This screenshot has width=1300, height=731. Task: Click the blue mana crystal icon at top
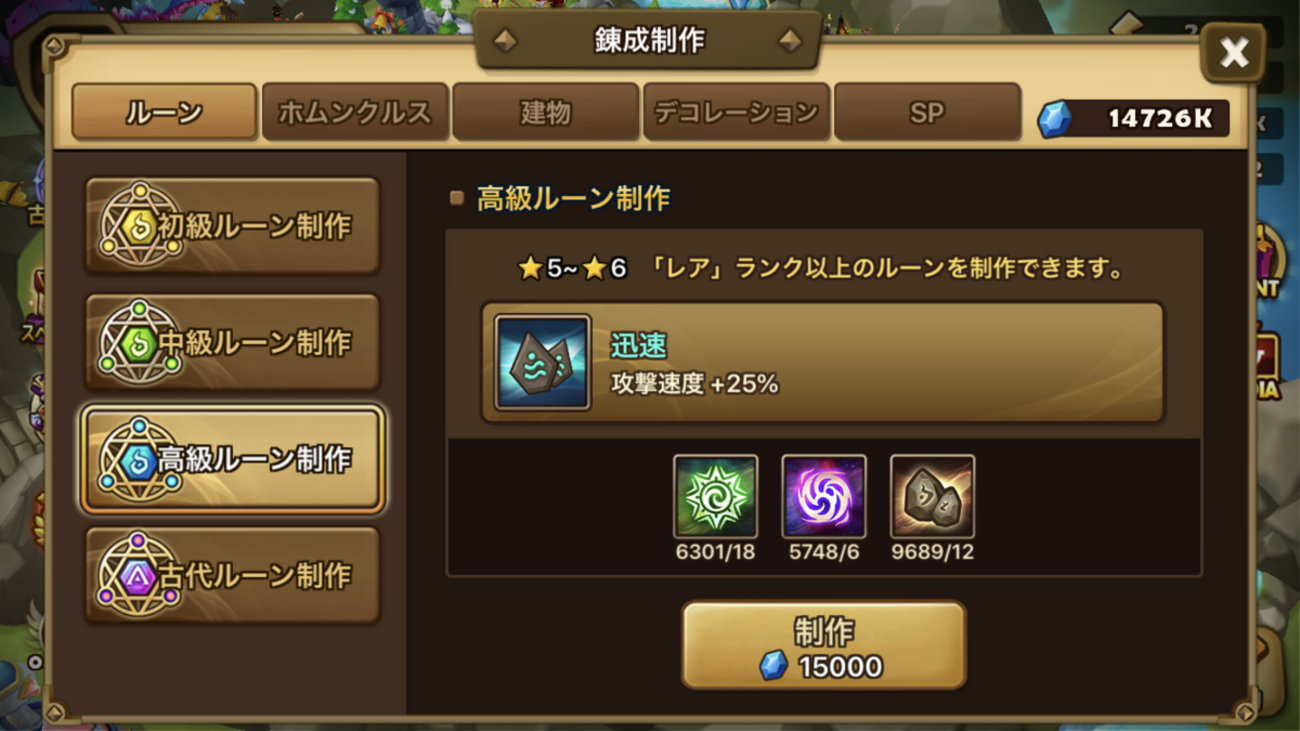pos(1053,119)
